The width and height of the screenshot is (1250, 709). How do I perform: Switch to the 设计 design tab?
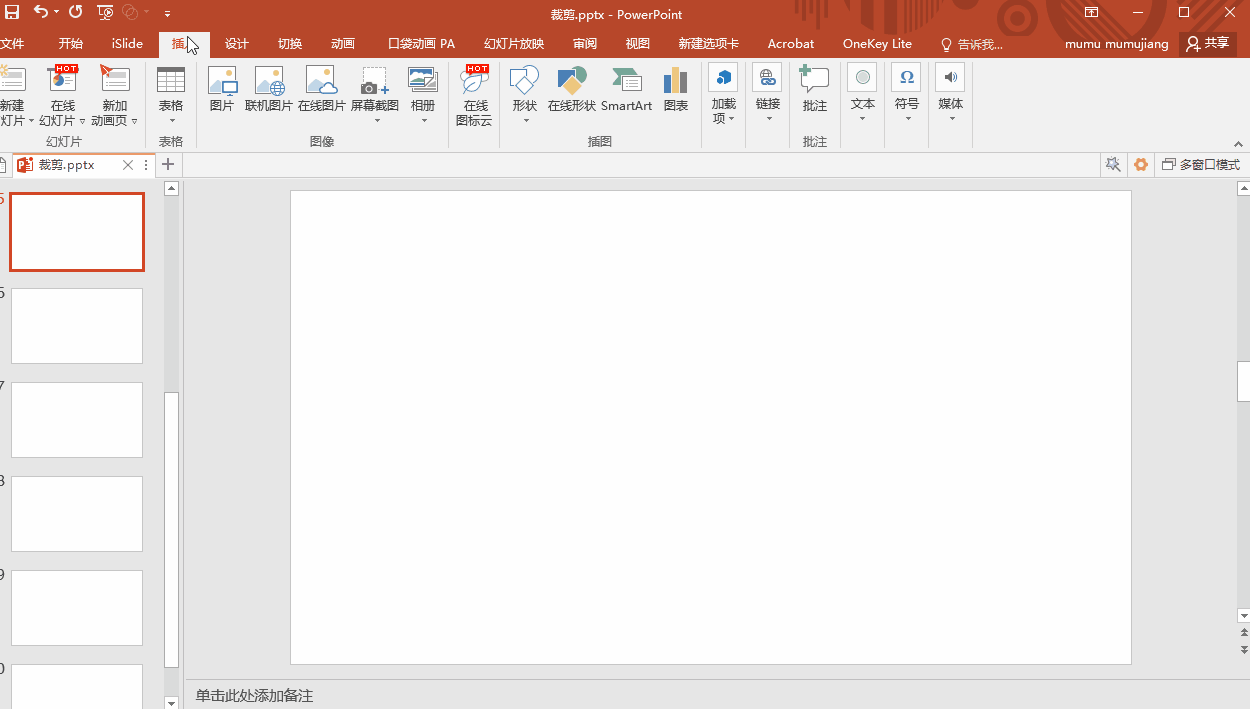tap(237, 44)
